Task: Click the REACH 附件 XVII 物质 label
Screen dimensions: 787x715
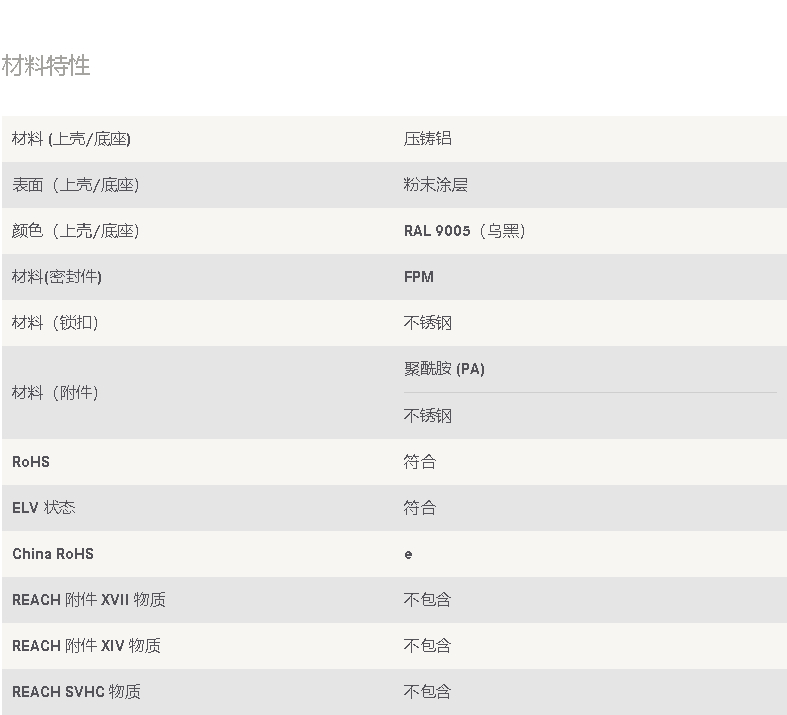Action: (x=89, y=600)
